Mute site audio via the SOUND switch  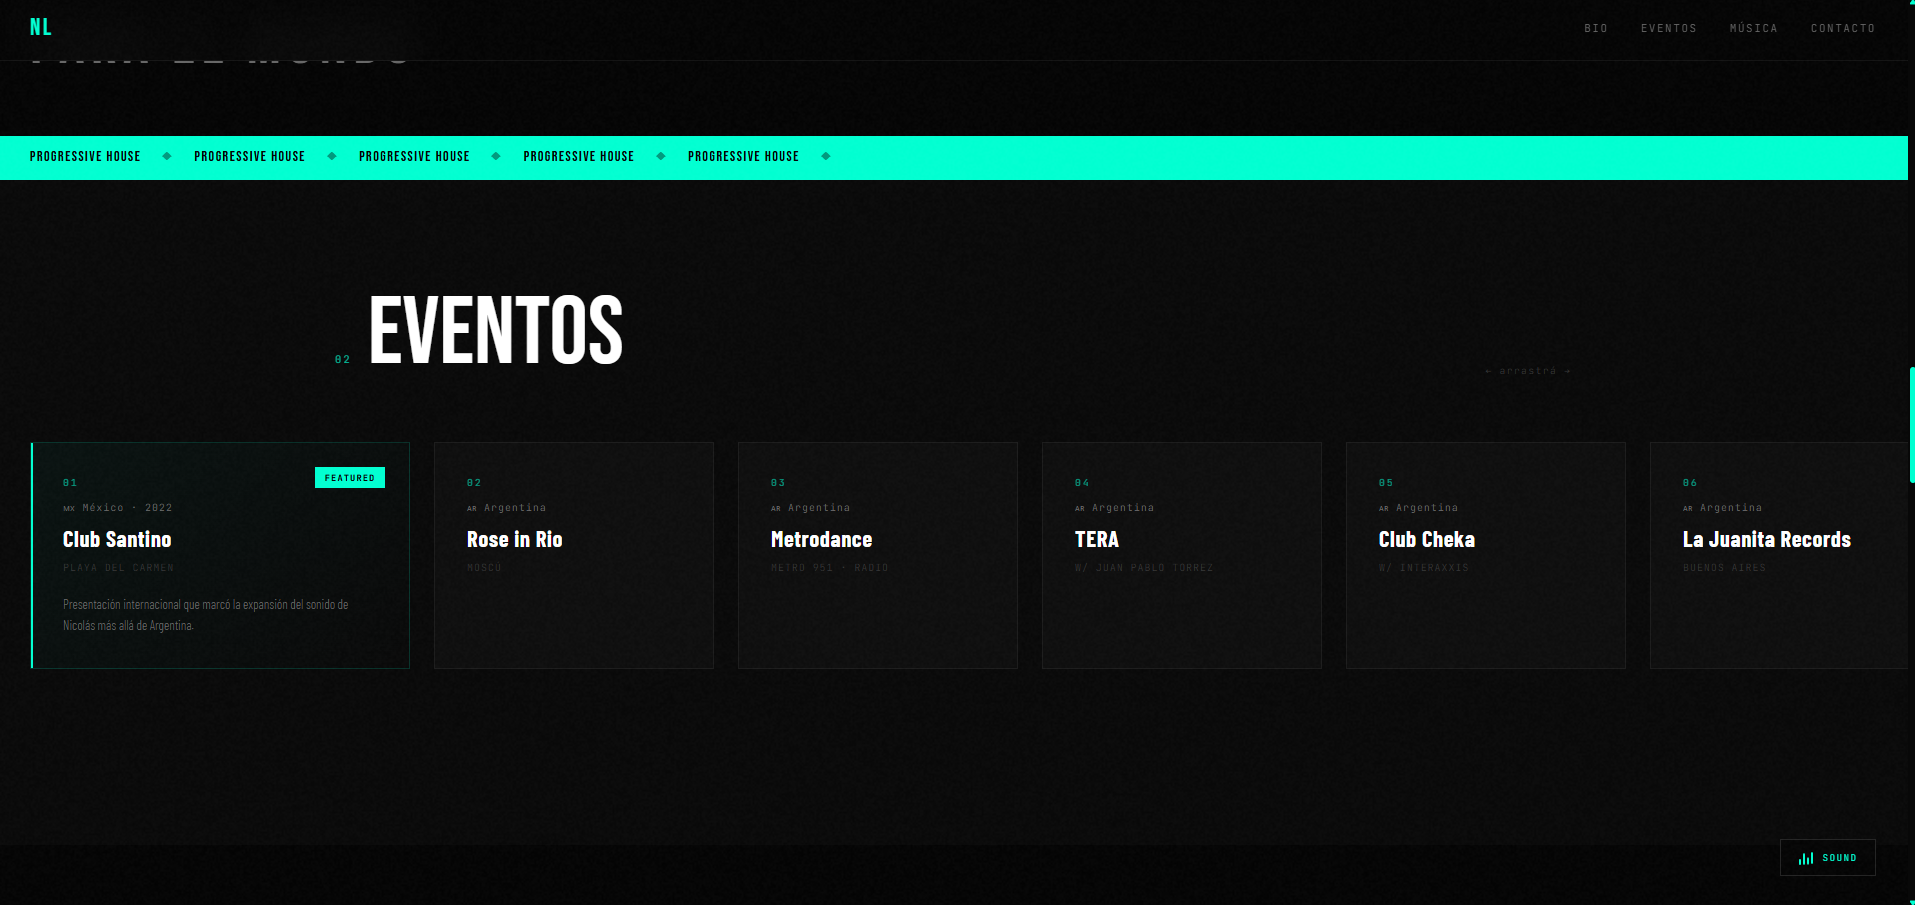point(1828,858)
